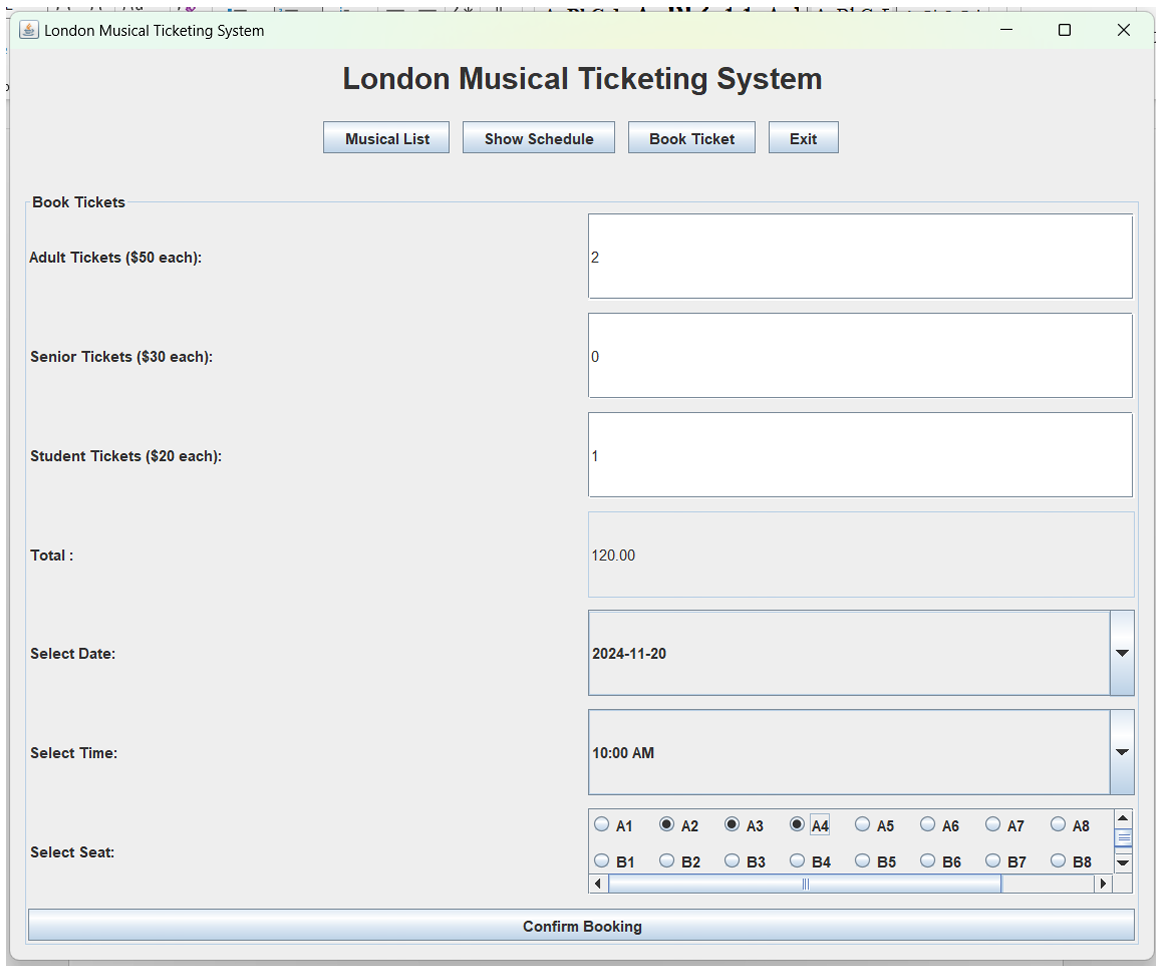This screenshot has height=966, width=1161.
Task: Click the Student Tickets input field
Action: pyautogui.click(x=860, y=455)
